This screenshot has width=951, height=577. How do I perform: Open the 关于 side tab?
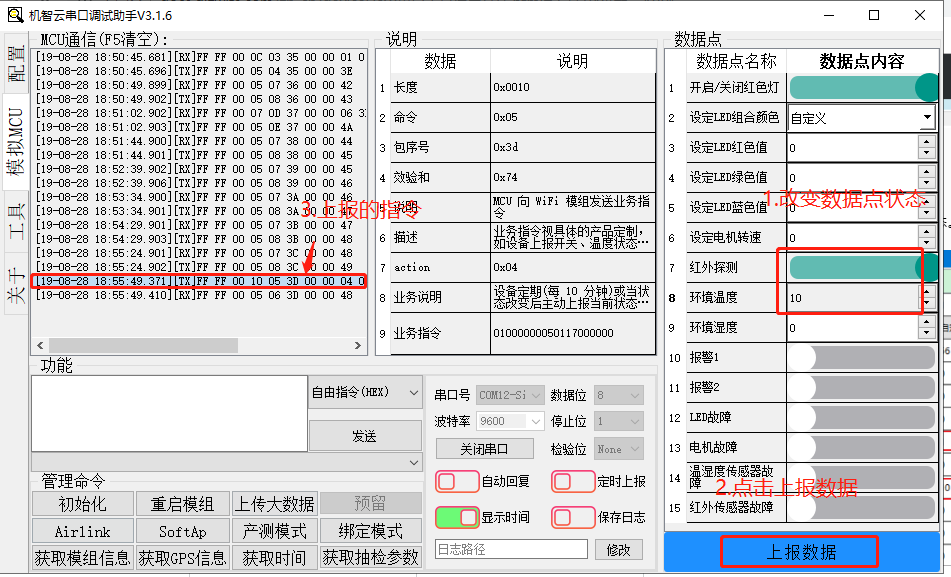click(x=16, y=284)
